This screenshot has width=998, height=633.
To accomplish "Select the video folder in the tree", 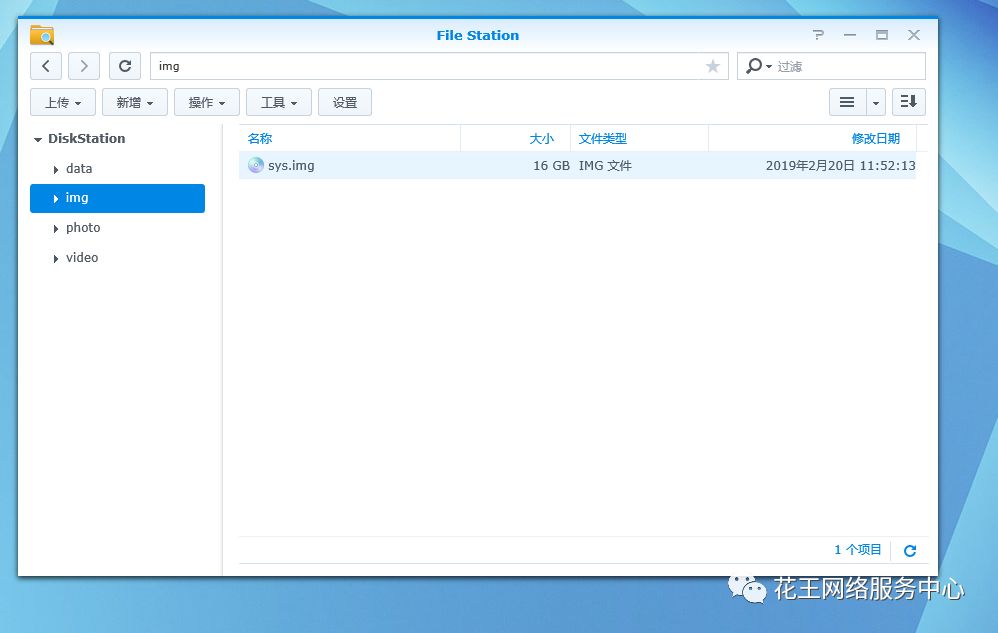I will 82,258.
